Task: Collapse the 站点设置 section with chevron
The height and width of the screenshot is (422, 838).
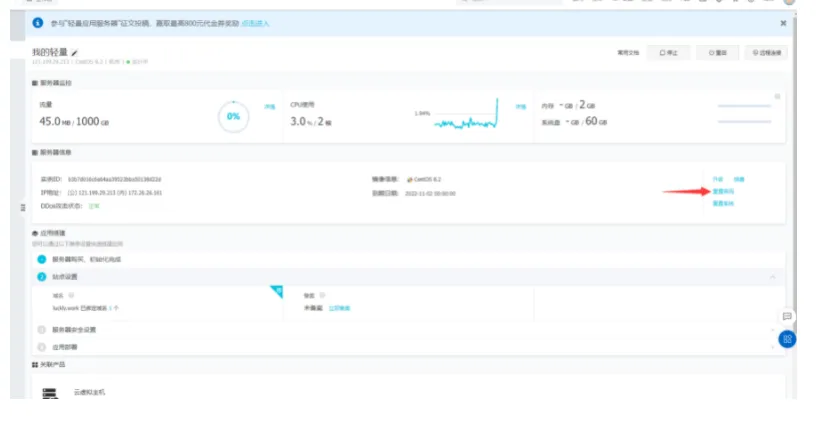Action: pos(772,277)
